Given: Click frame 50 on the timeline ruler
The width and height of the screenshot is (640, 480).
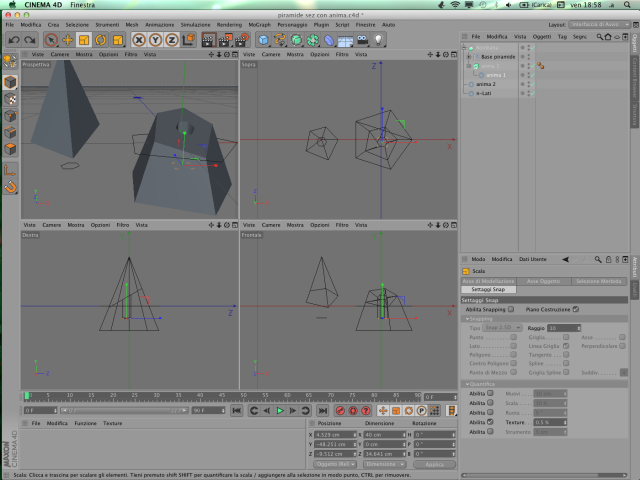Looking at the screenshot, I should [x=243, y=396].
